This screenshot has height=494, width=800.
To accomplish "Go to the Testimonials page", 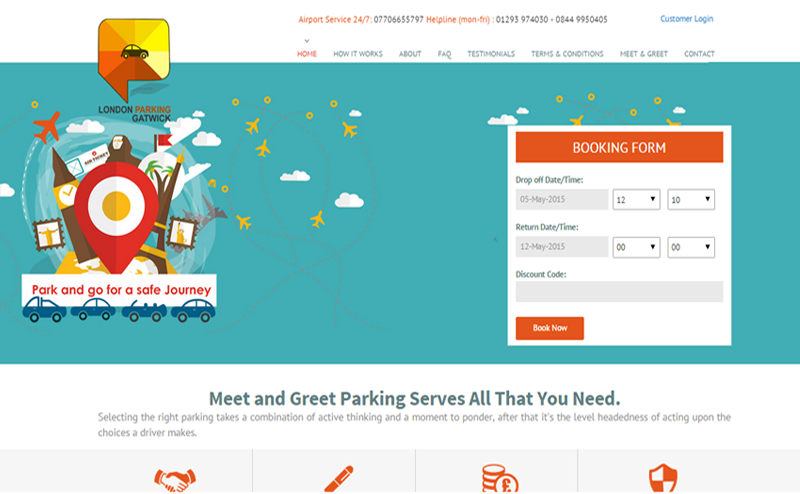I will coord(491,54).
